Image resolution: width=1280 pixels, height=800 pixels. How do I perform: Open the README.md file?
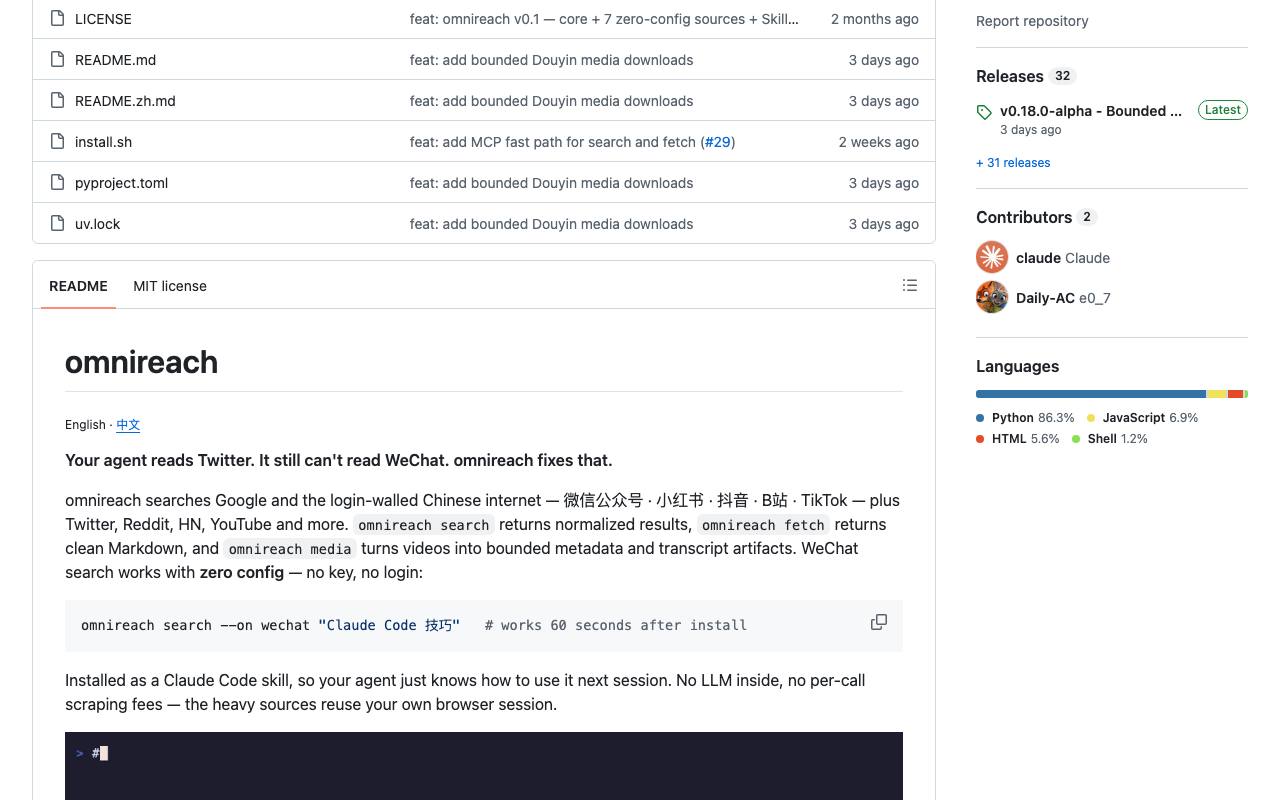(x=115, y=60)
